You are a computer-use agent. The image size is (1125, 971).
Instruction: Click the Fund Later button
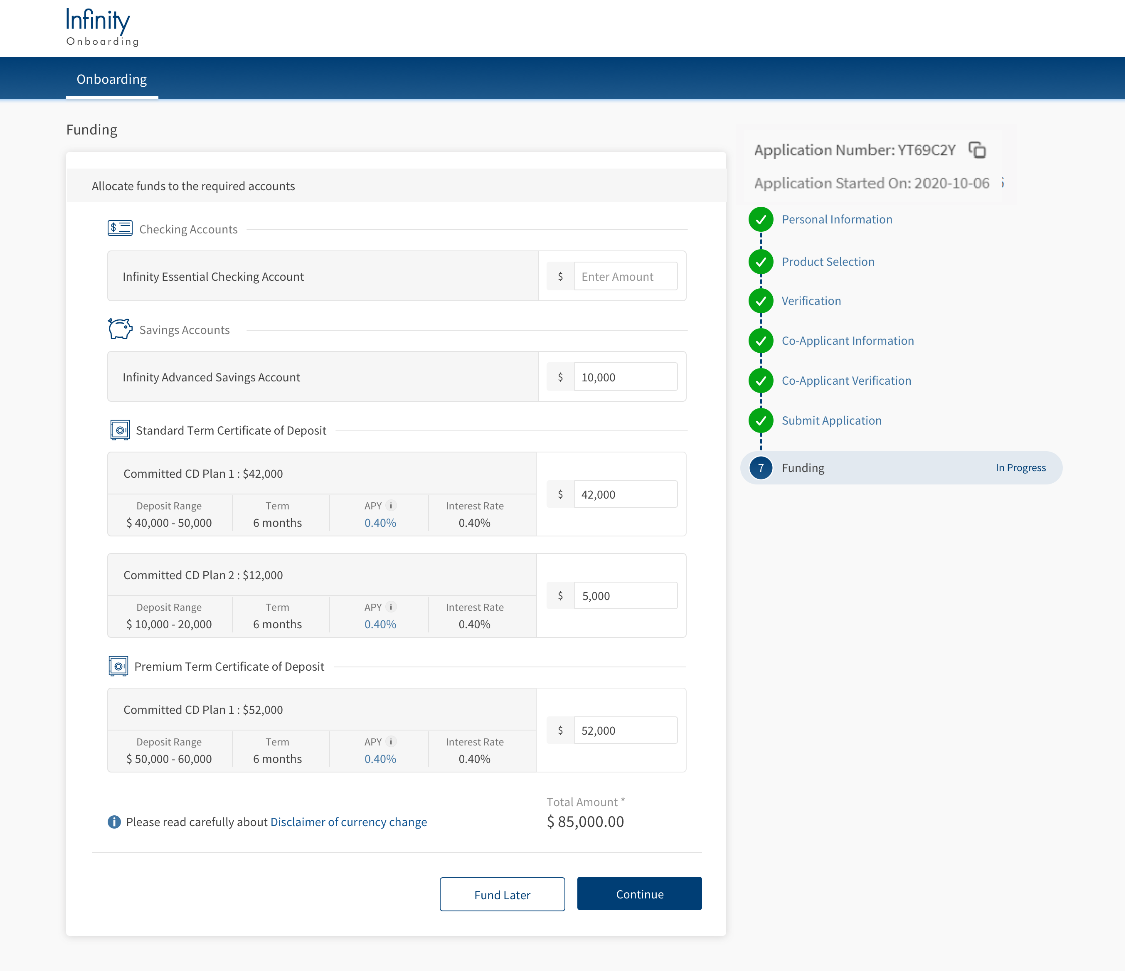tap(502, 894)
